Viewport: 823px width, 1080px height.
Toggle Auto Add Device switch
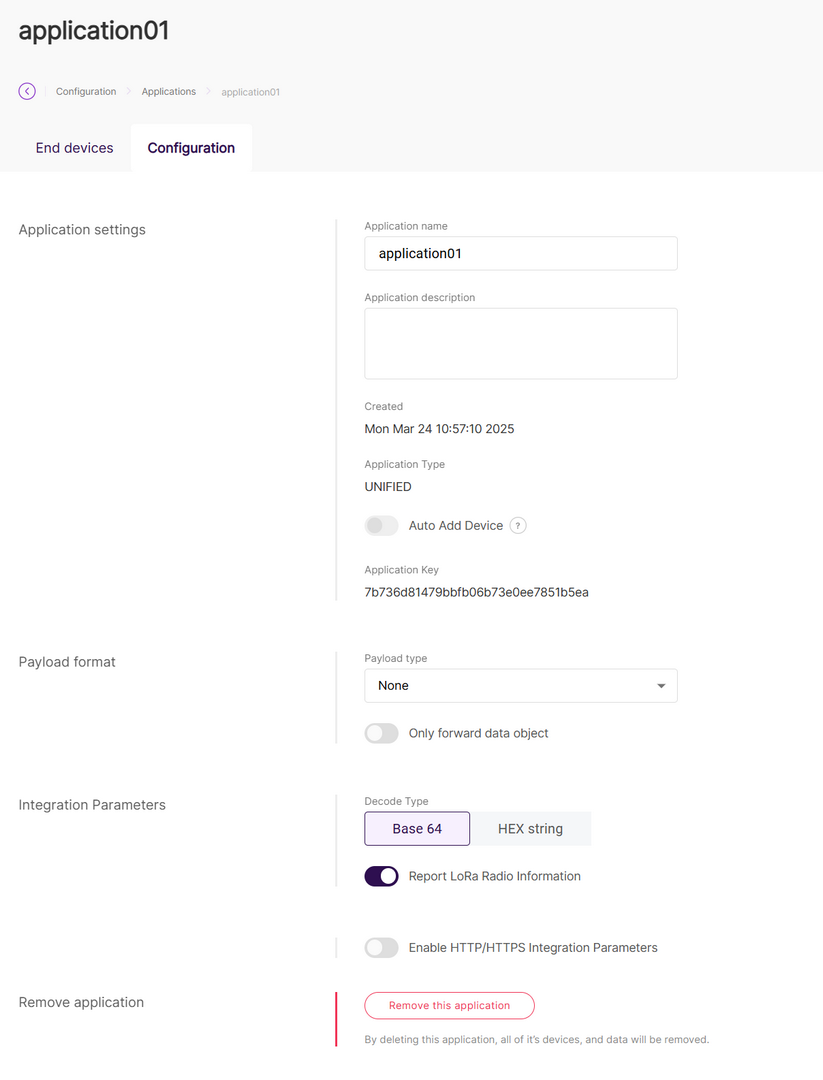pos(382,526)
